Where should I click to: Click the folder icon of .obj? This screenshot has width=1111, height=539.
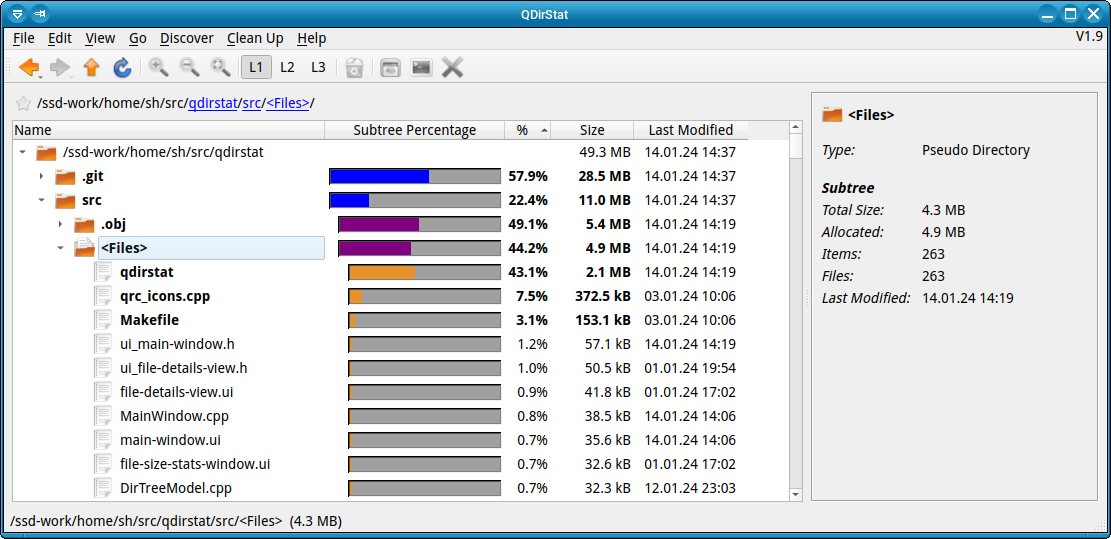[85, 225]
